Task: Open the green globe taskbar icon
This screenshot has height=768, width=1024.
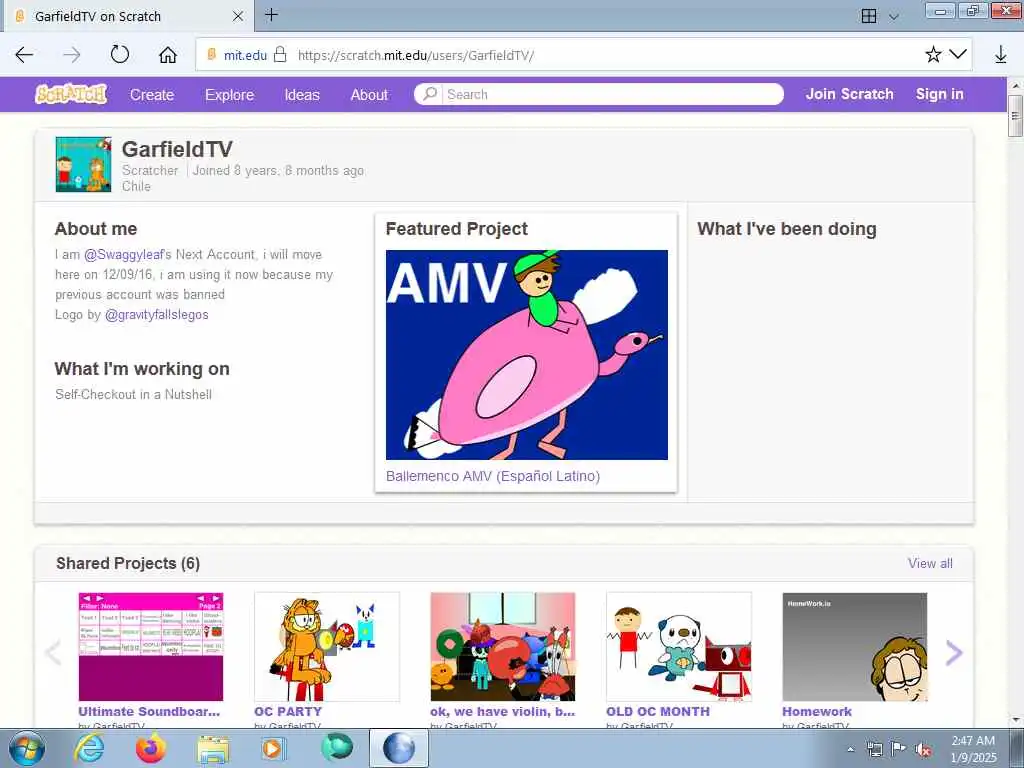Action: (x=337, y=748)
